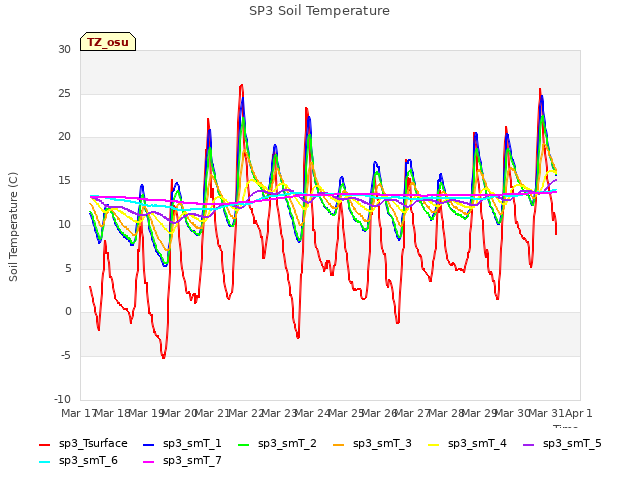Toggle sp3_smT_6 legend entry
Image resolution: width=640 pixels, height=480 pixels.
[x=78, y=460]
